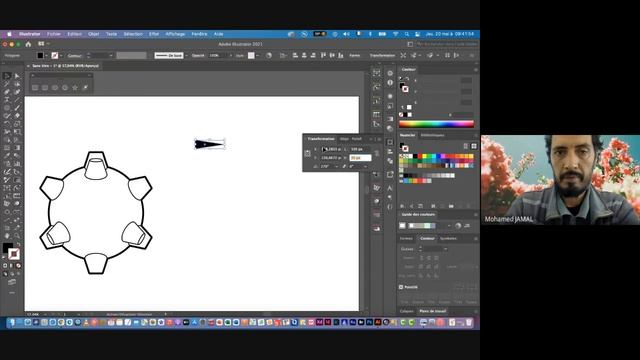Select the Type tool
Screen dimensions: 640x360
click(7, 100)
